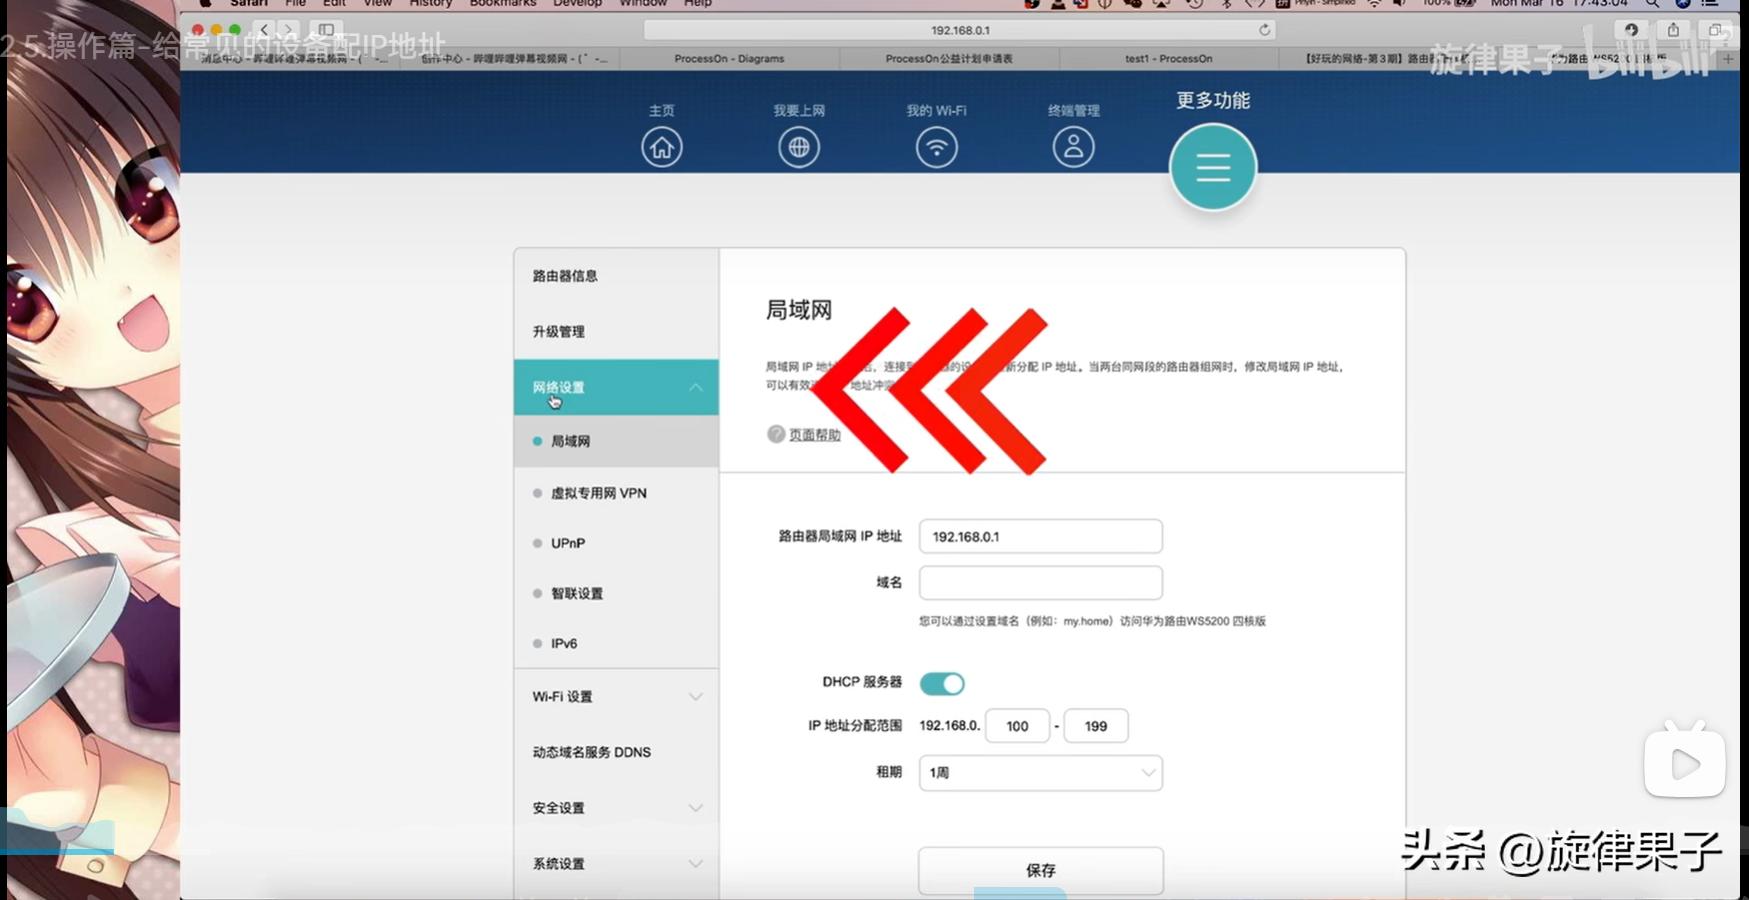Click the Wi-Fi status icon in menu bar
This screenshot has width=1749, height=900.
pos(1372,3)
